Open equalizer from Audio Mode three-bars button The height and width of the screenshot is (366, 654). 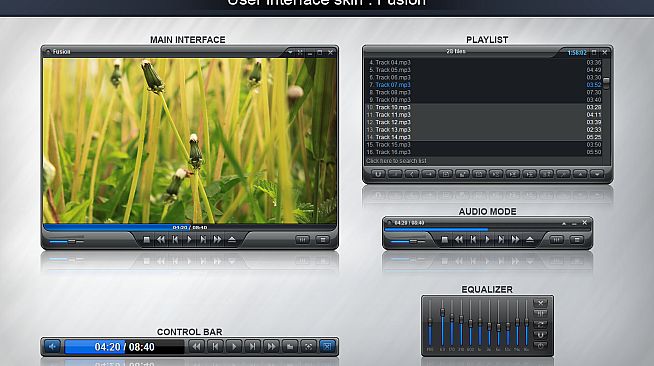556,240
